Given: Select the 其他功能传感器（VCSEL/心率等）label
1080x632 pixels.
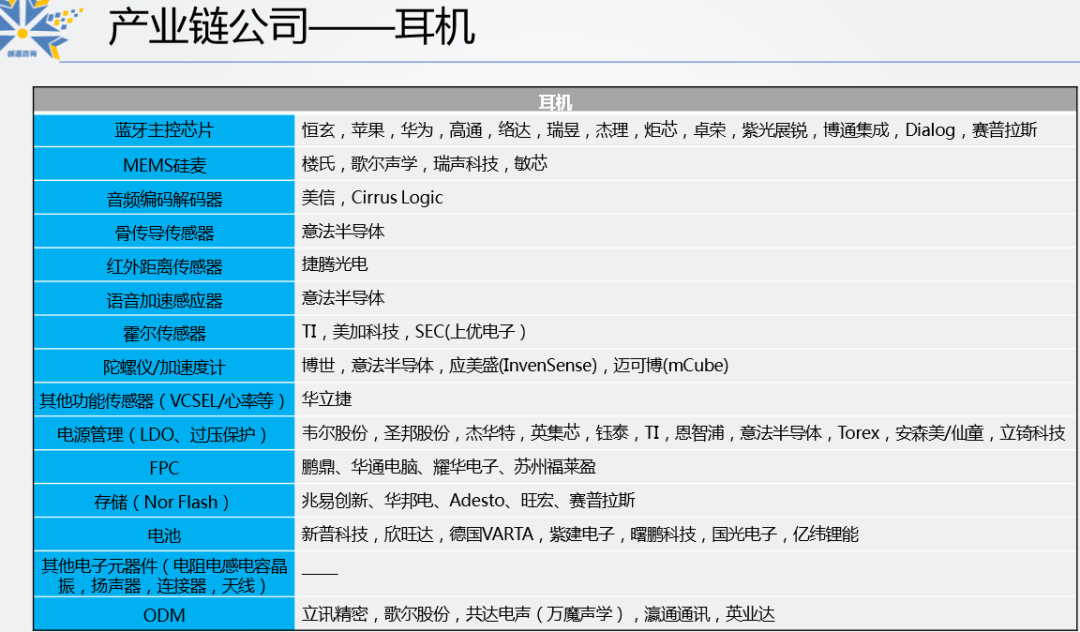Looking at the screenshot, I should pyautogui.click(x=164, y=400).
